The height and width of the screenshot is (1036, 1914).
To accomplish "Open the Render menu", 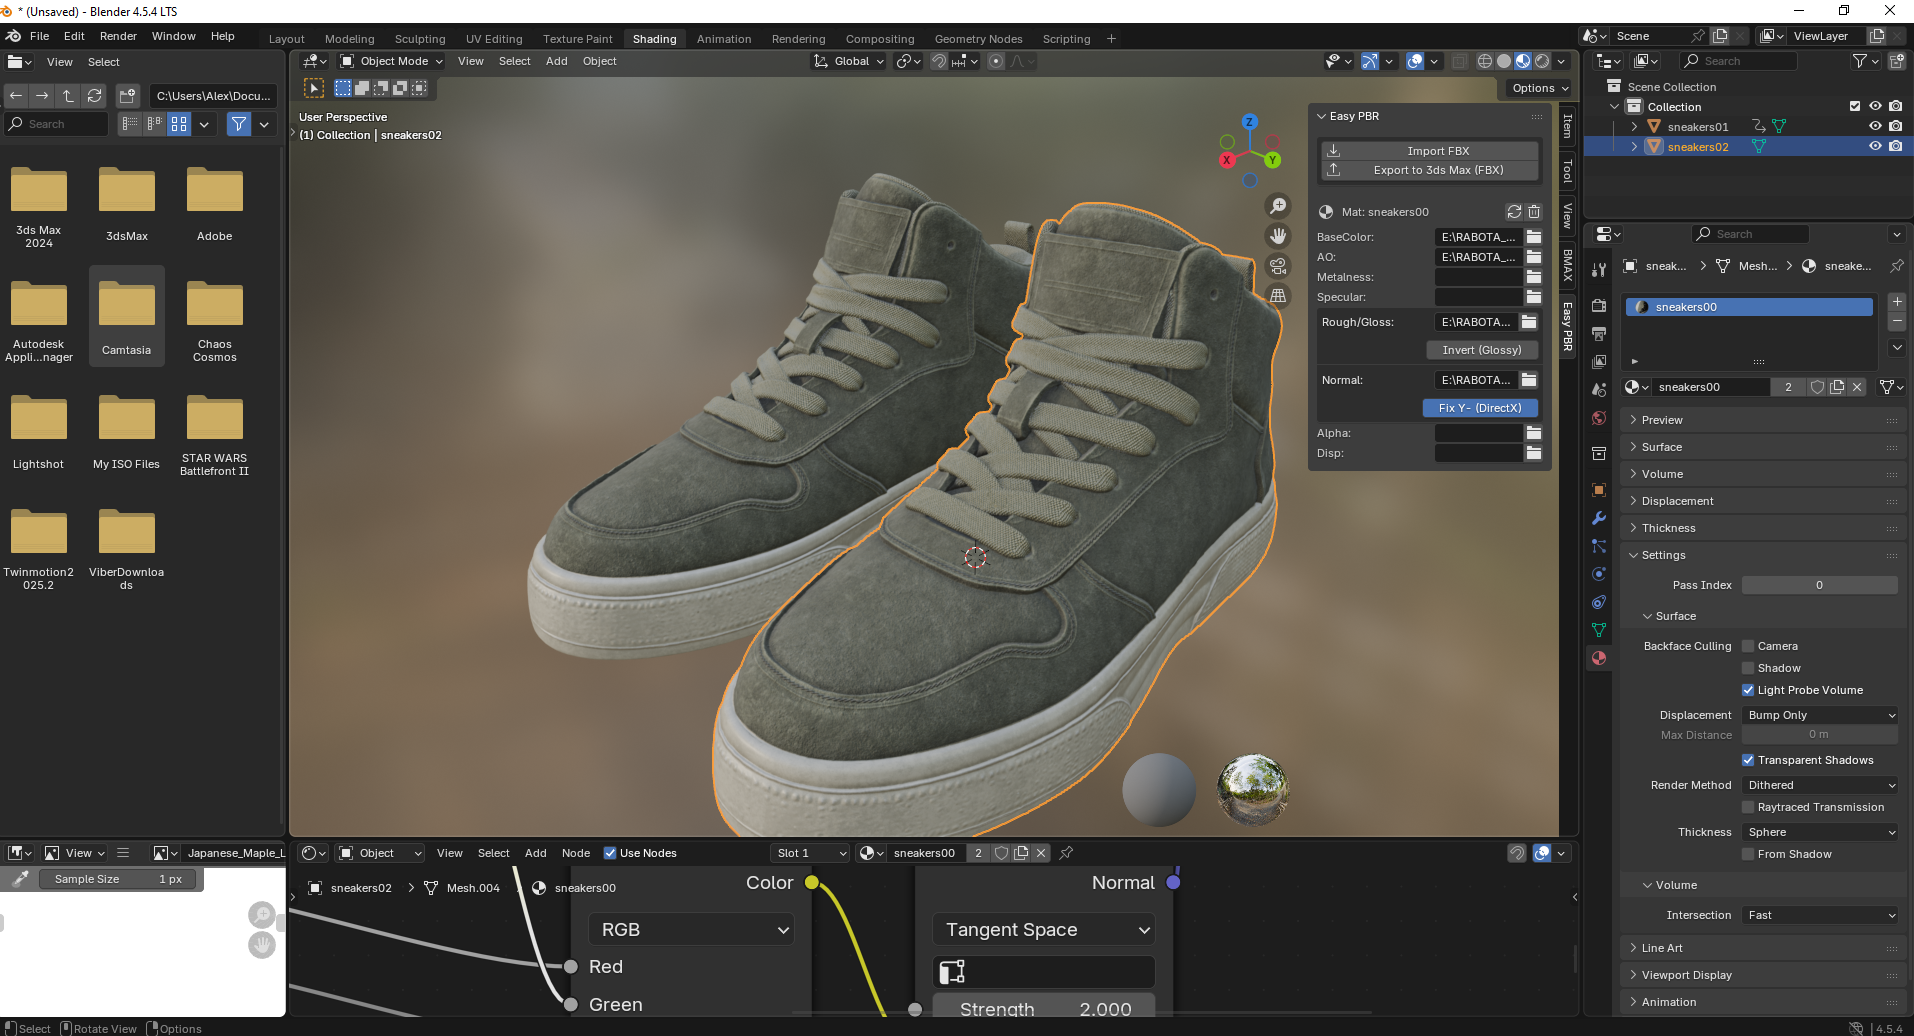I will tap(118, 36).
